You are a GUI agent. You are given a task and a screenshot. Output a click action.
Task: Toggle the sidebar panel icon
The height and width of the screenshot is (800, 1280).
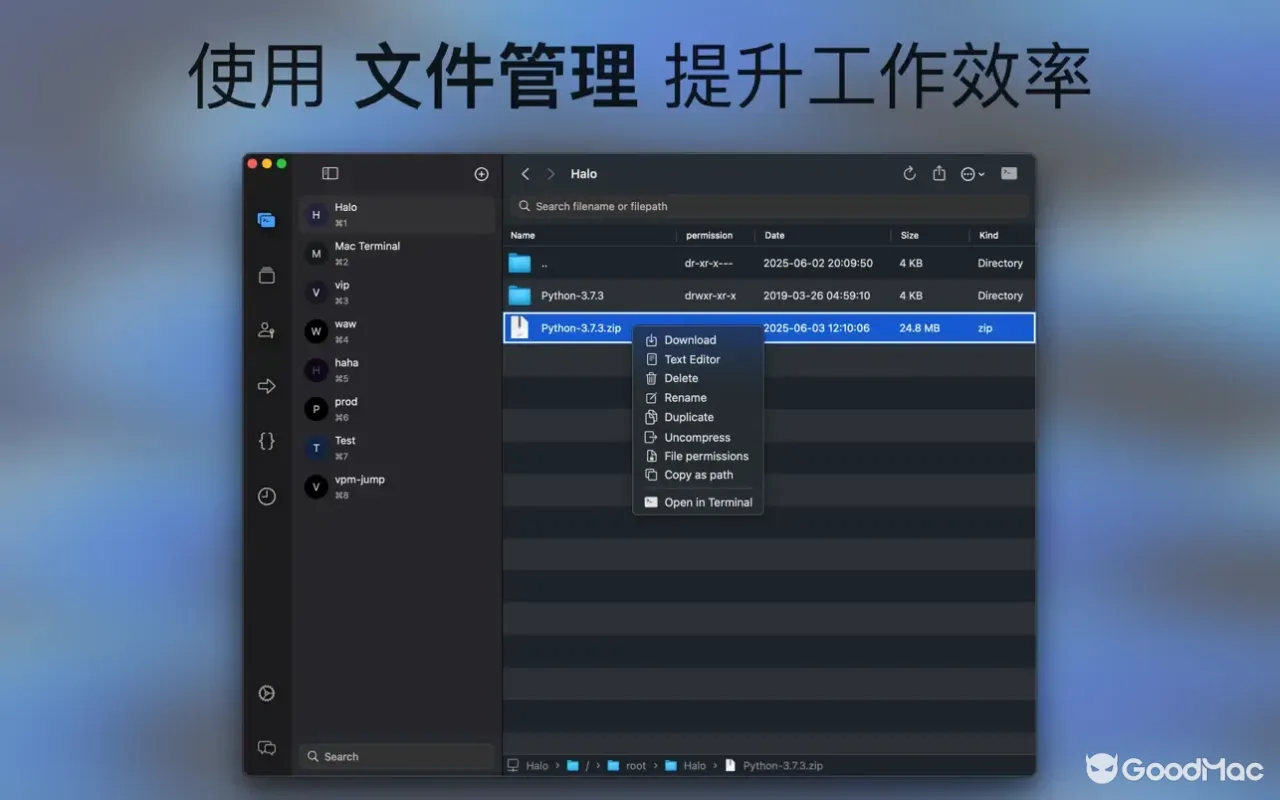330,174
